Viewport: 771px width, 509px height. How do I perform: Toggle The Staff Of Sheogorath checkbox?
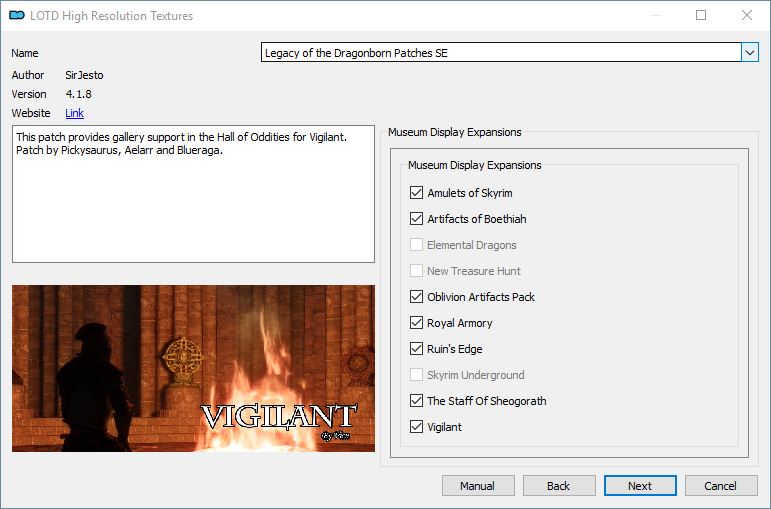[416, 401]
